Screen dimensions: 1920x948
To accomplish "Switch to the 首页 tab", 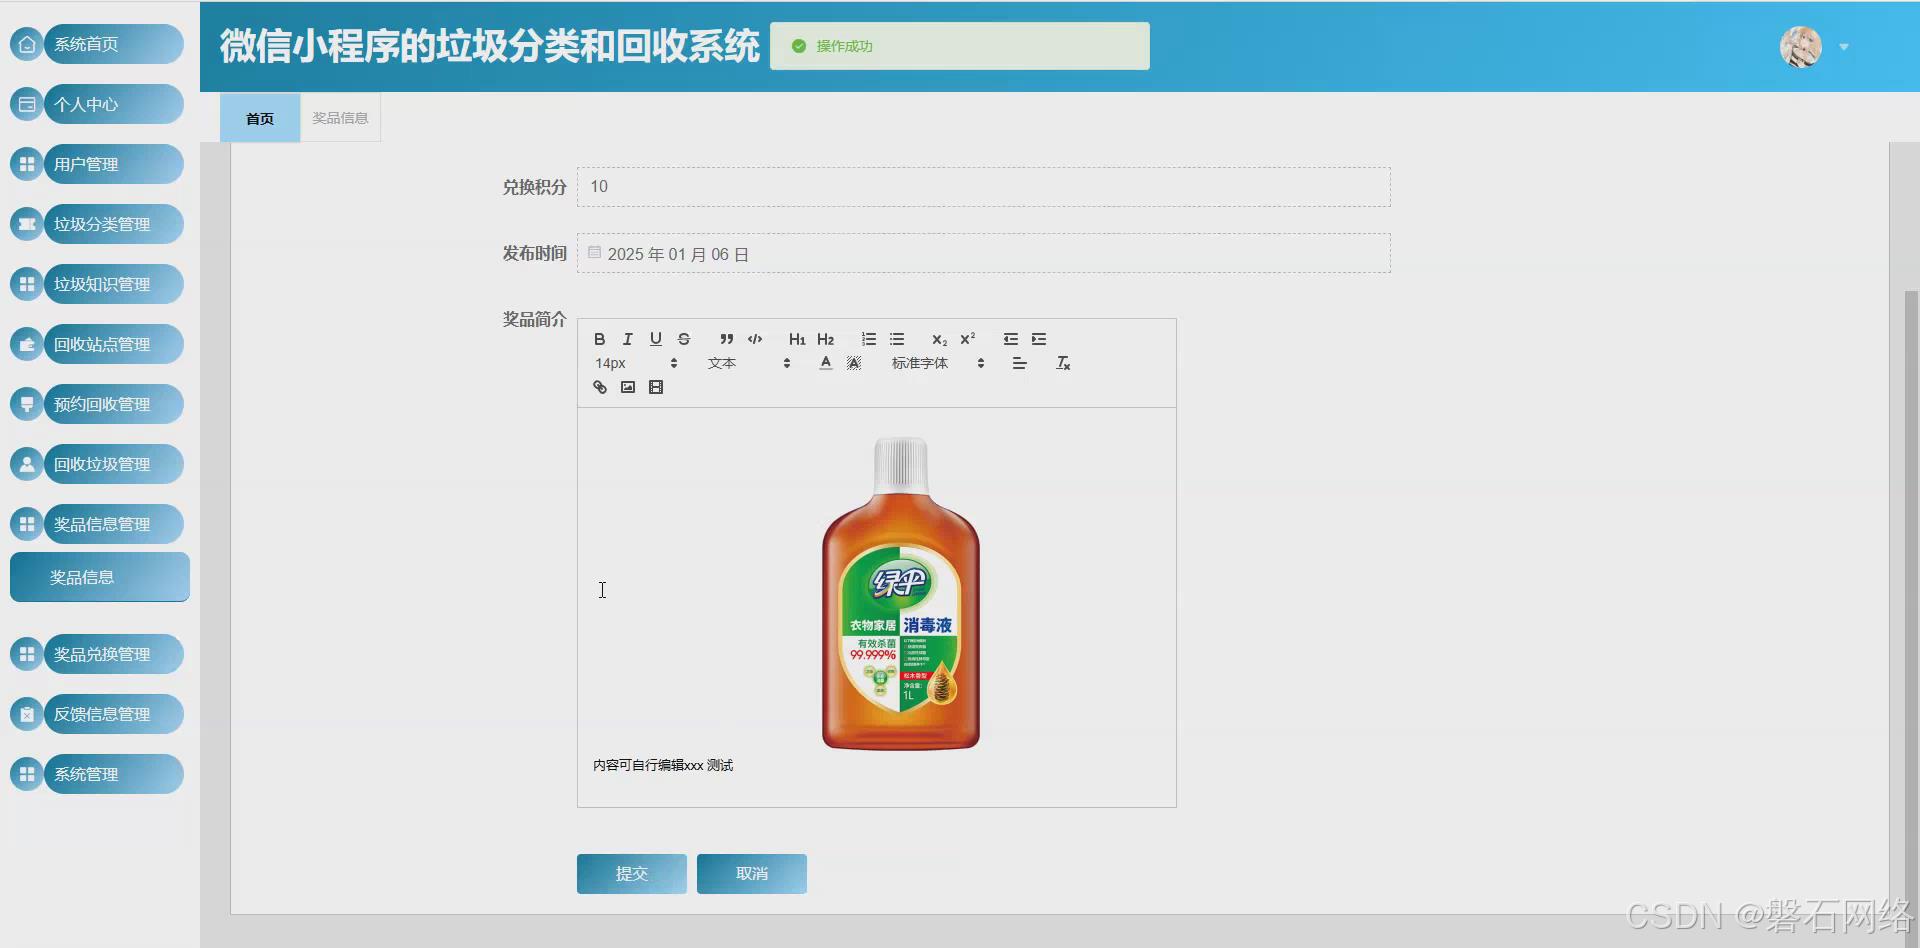I will pos(259,117).
